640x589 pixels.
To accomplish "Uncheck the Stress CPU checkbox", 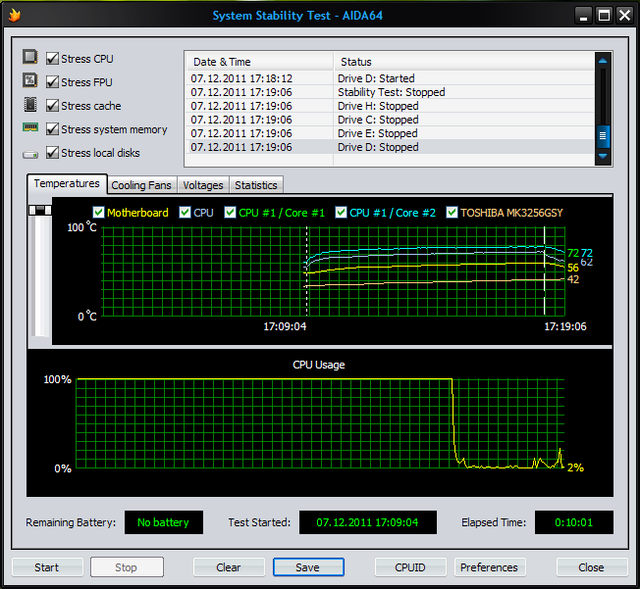I will coord(52,58).
